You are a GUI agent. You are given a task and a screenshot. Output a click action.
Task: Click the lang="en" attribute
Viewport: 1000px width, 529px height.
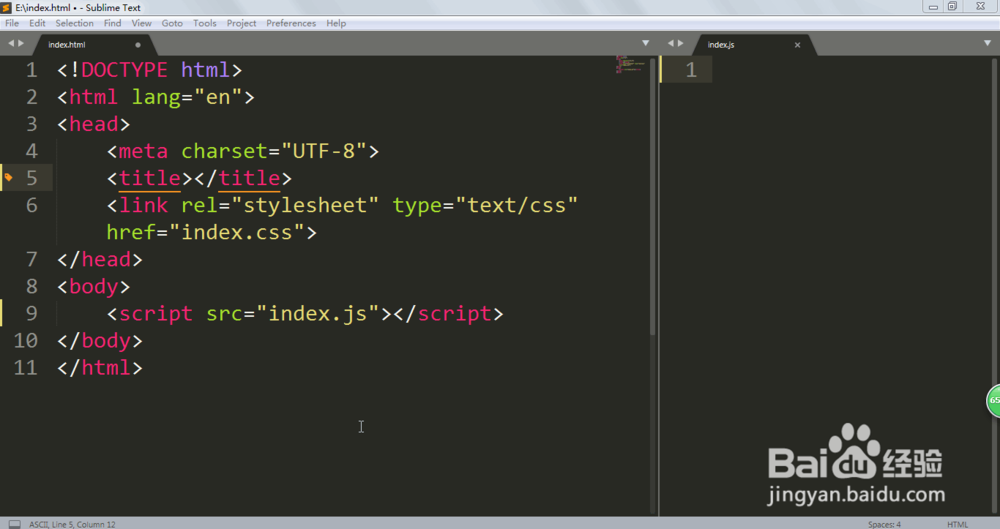coord(187,97)
